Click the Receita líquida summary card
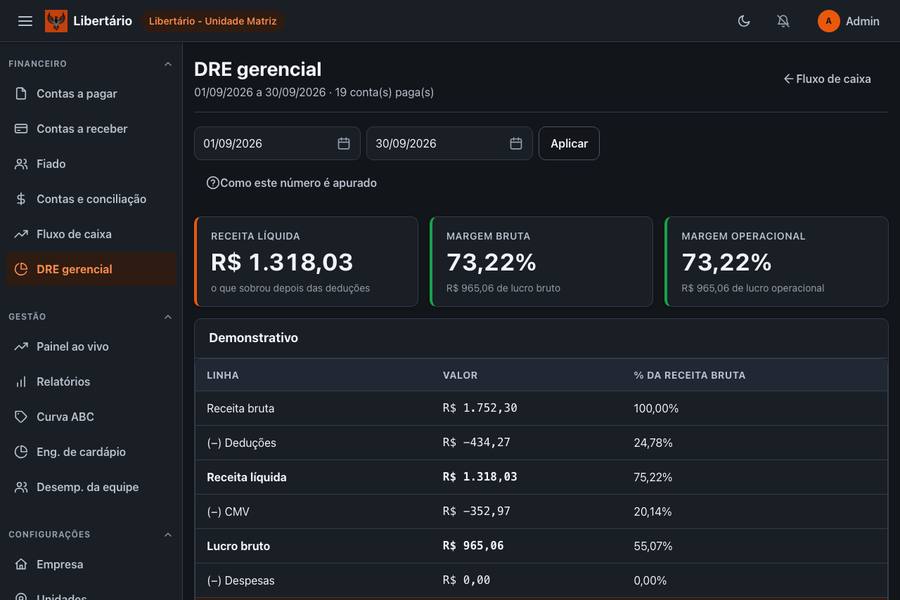This screenshot has width=900, height=600. tap(306, 262)
